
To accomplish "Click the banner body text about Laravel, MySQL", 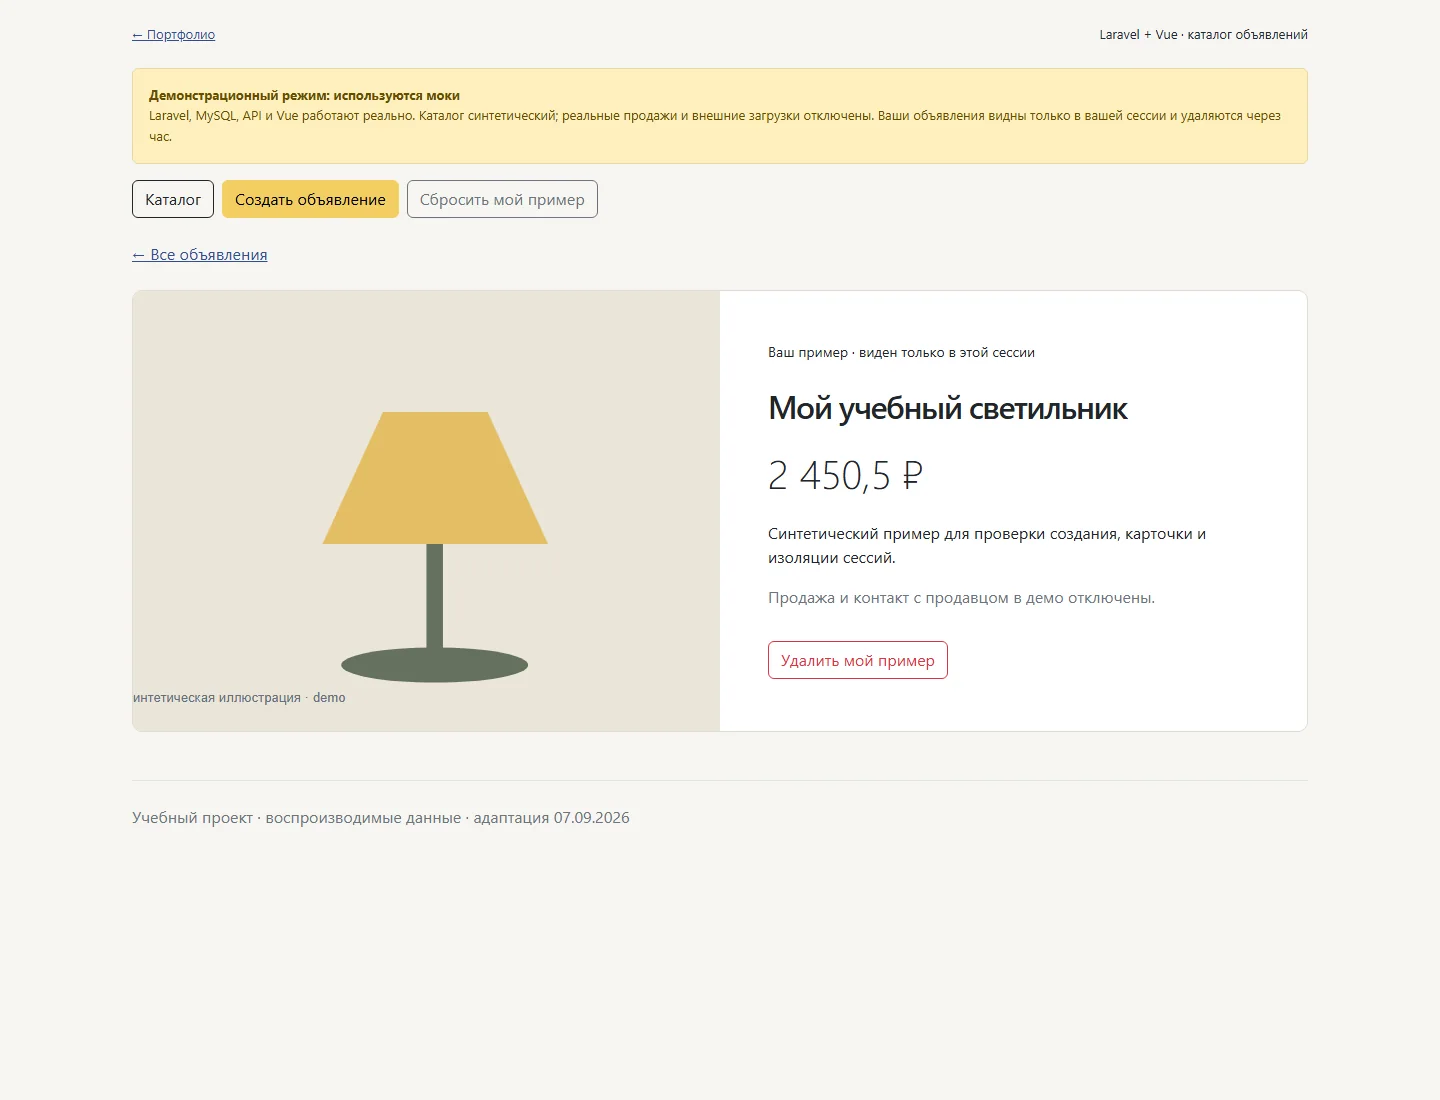I will 715,126.
